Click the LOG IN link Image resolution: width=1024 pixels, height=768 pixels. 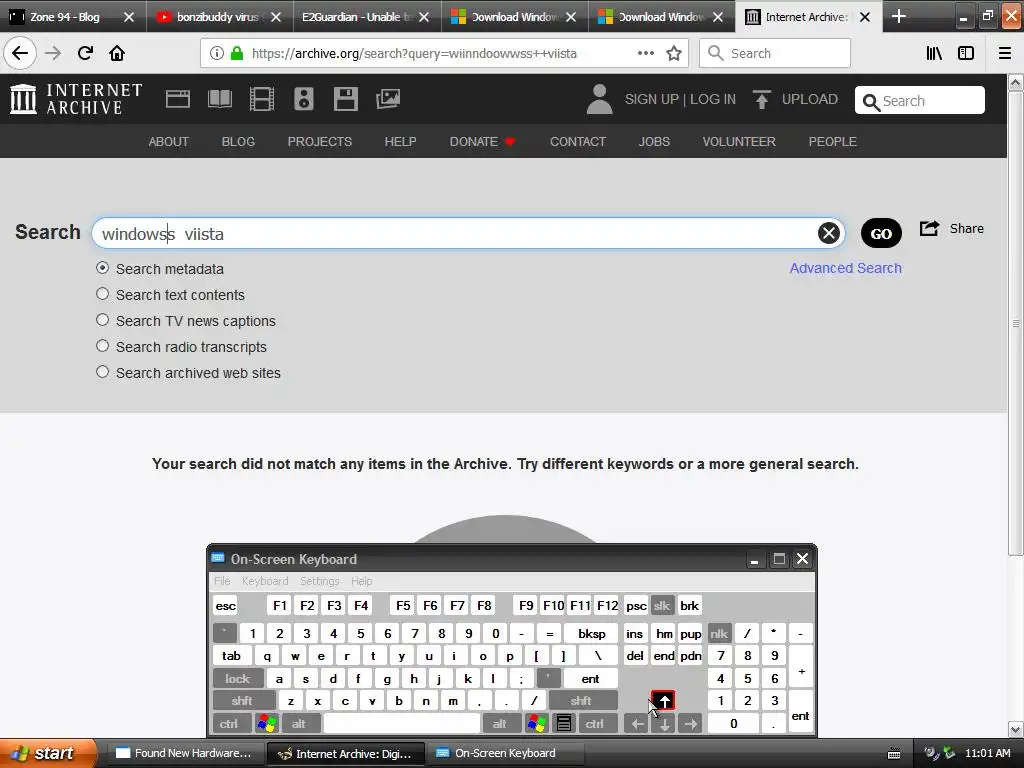coord(712,99)
